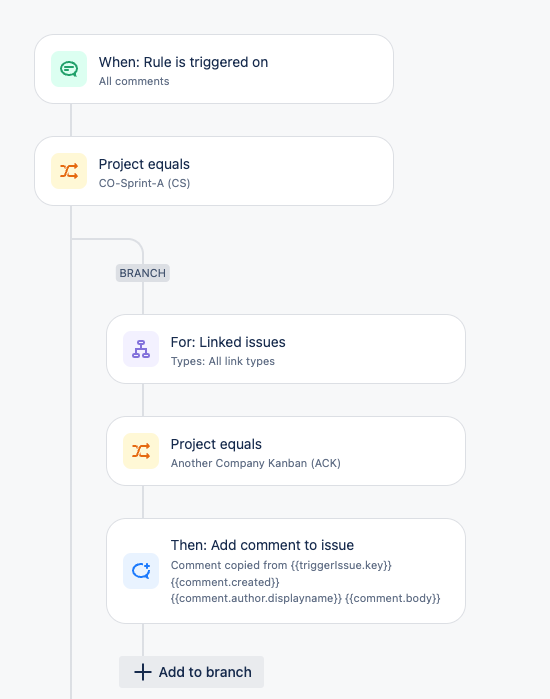The height and width of the screenshot is (699, 550).
Task: Click the blue add comment action icon
Action: pos(141,571)
